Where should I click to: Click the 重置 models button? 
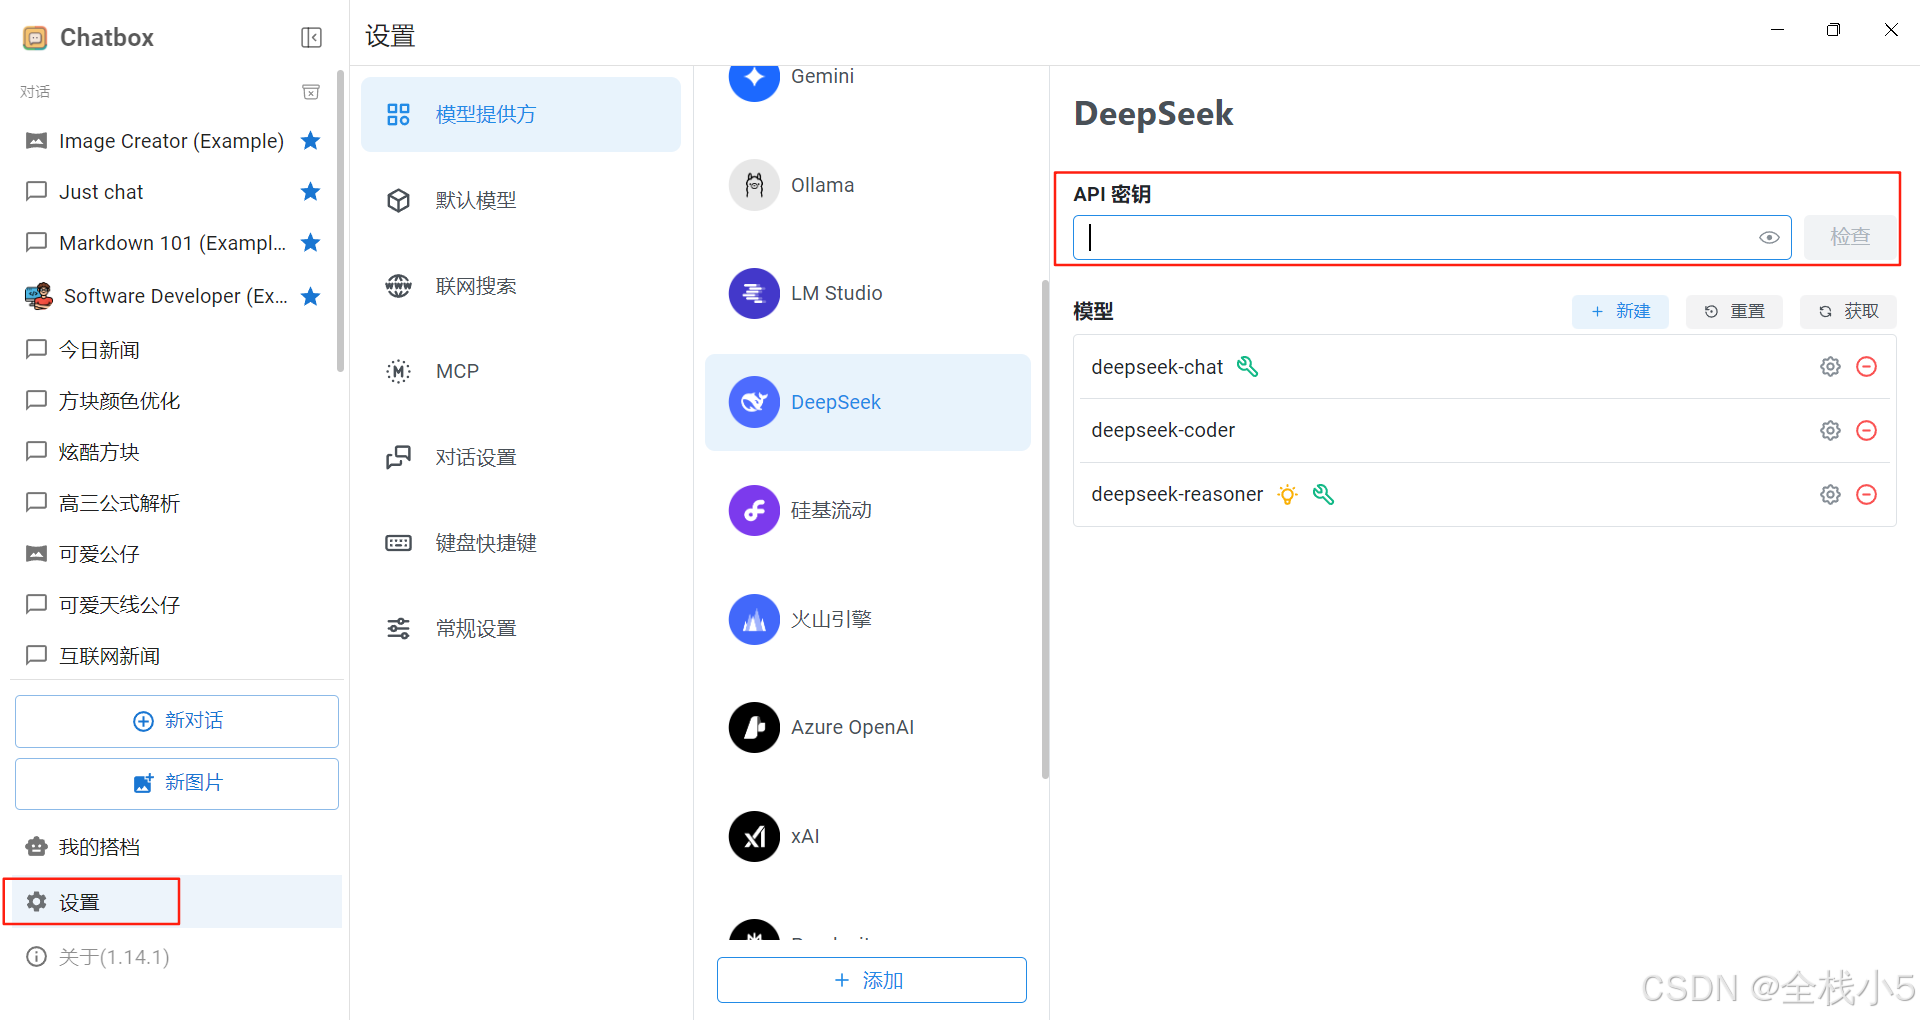click(x=1734, y=311)
